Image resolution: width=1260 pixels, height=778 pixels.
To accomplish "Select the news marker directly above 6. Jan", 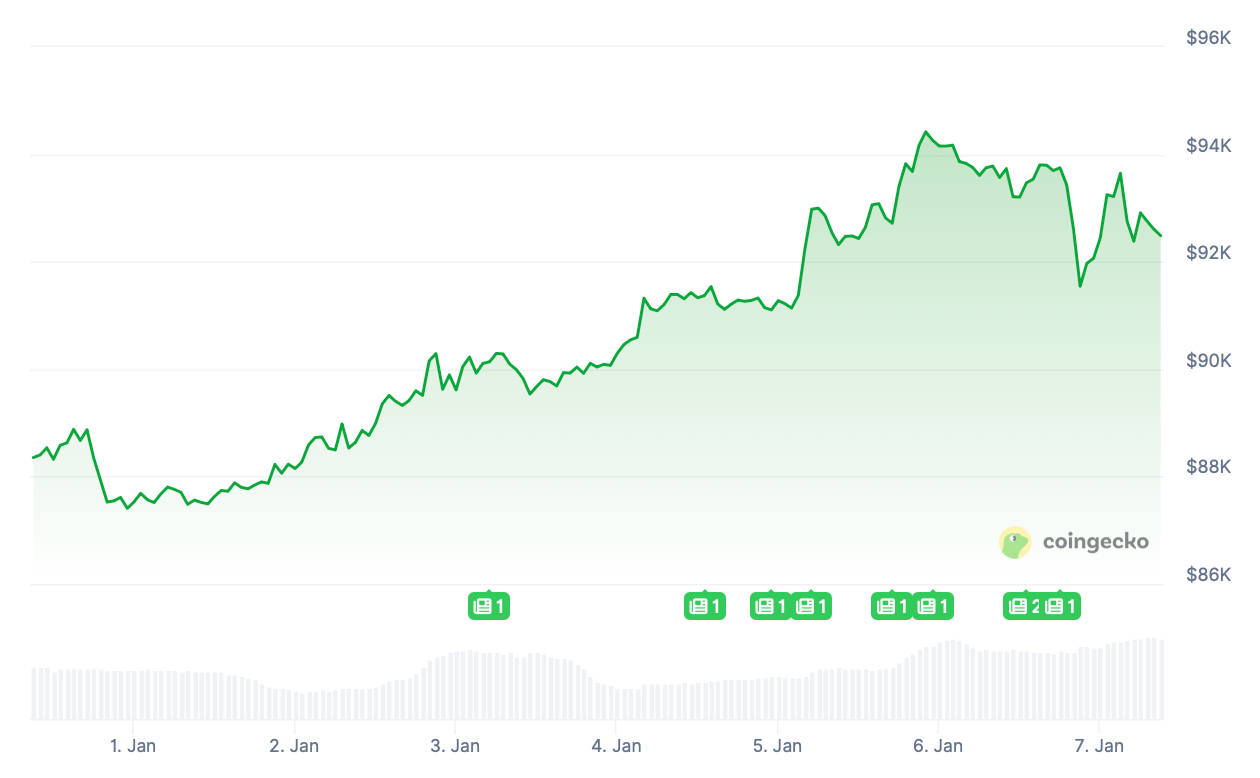I will click(x=934, y=606).
